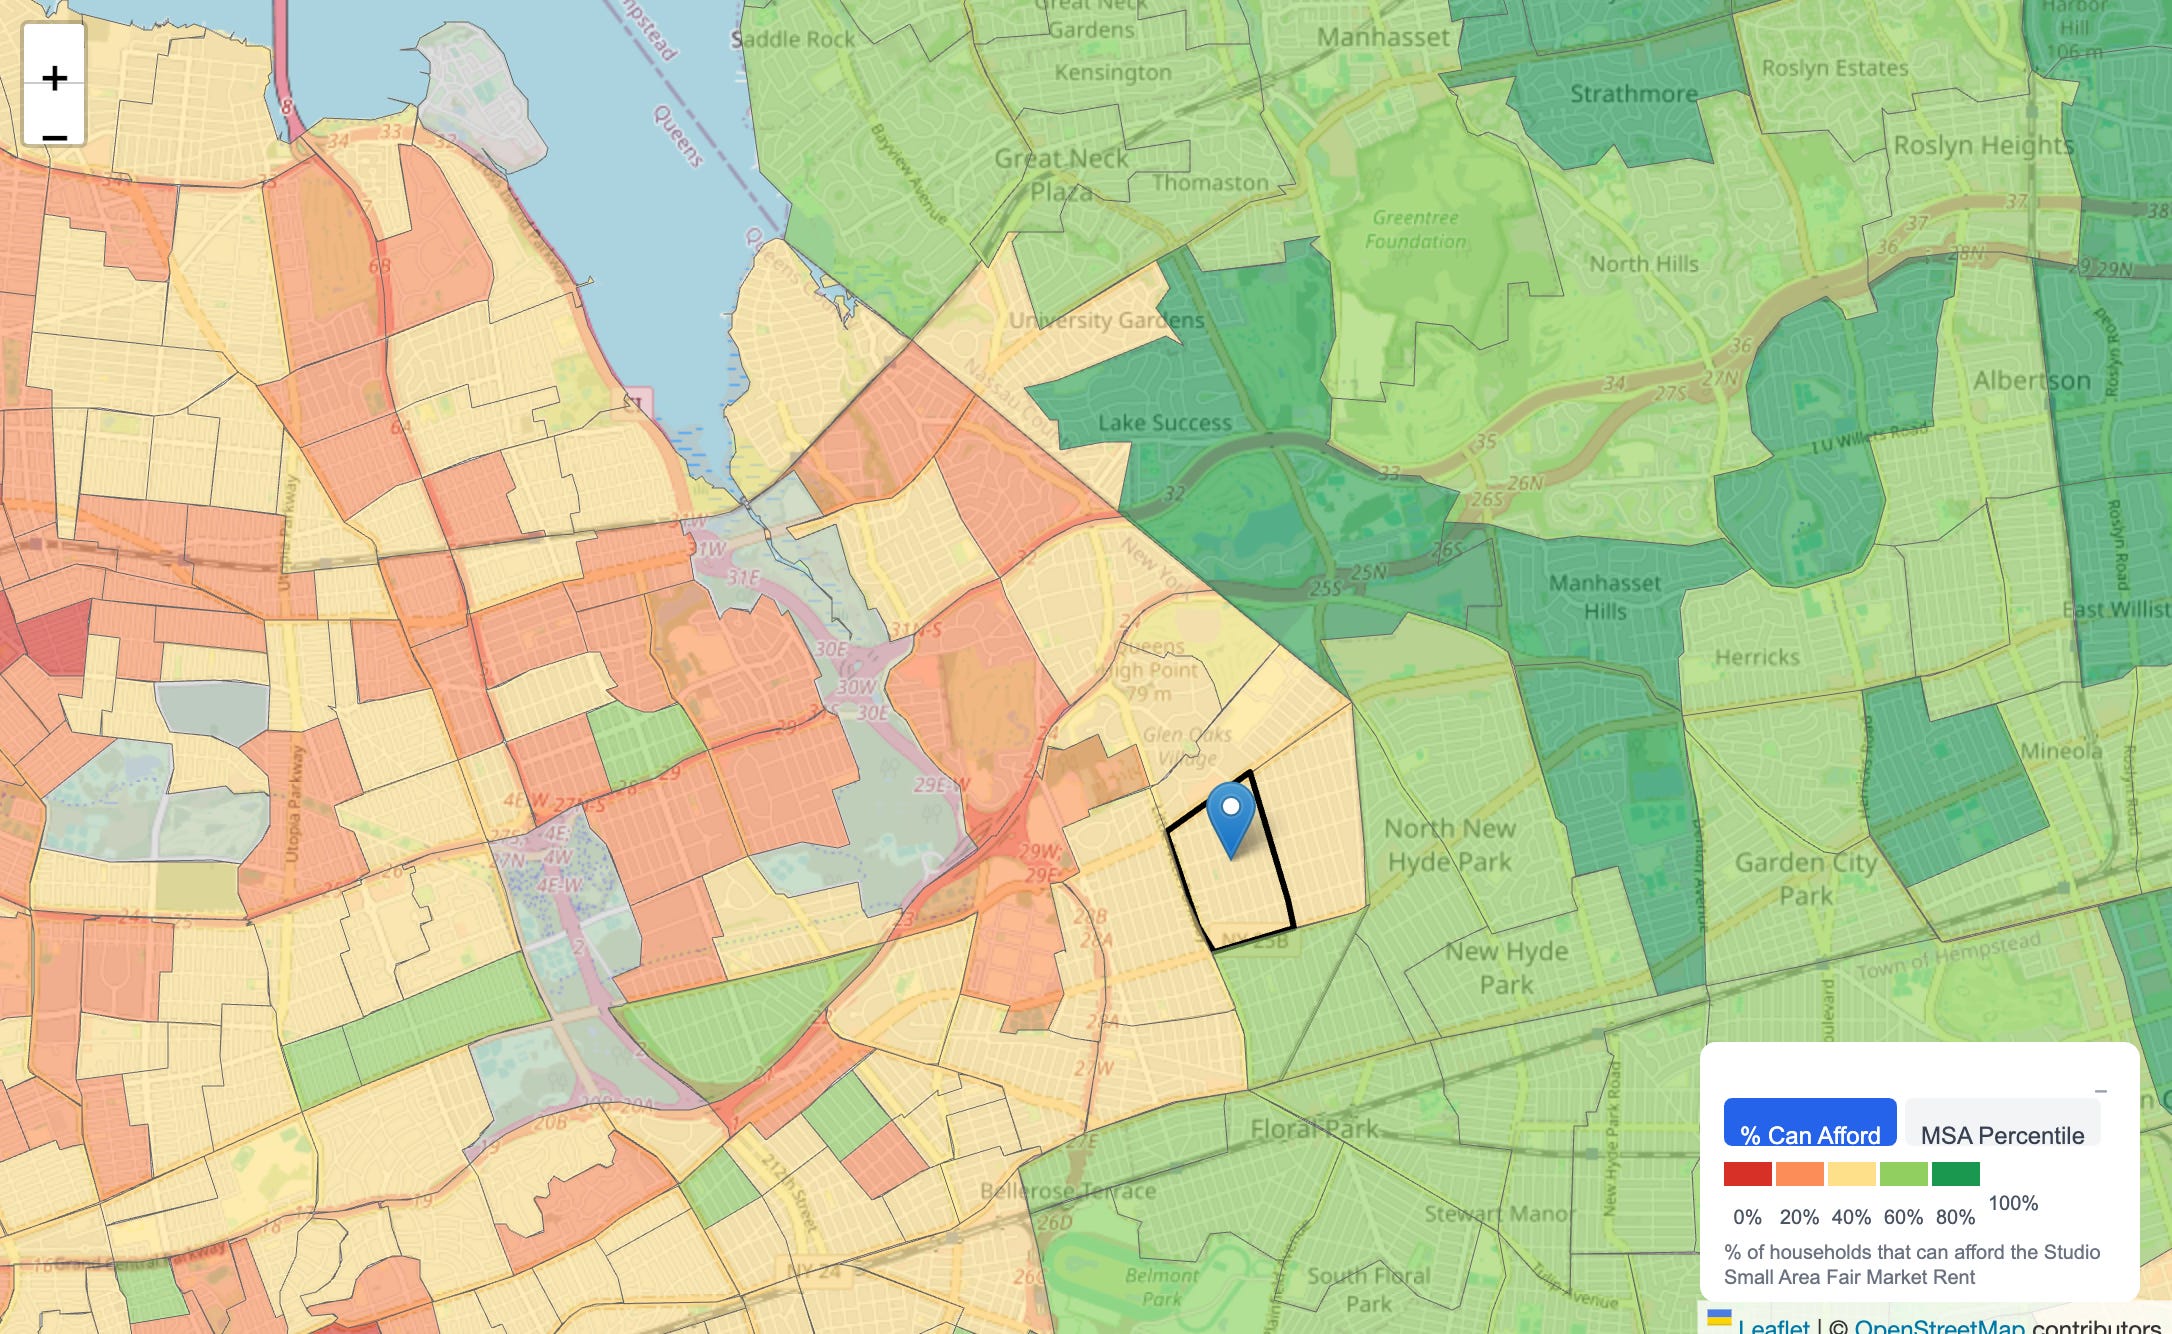This screenshot has height=1334, width=2172.
Task: Select the % Can Afford tab
Action: tap(1809, 1124)
